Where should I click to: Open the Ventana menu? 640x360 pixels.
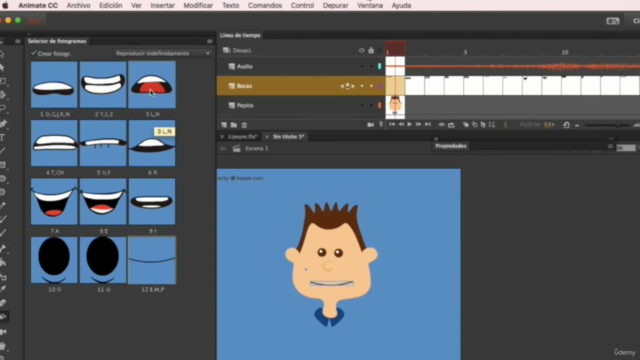coord(370,5)
